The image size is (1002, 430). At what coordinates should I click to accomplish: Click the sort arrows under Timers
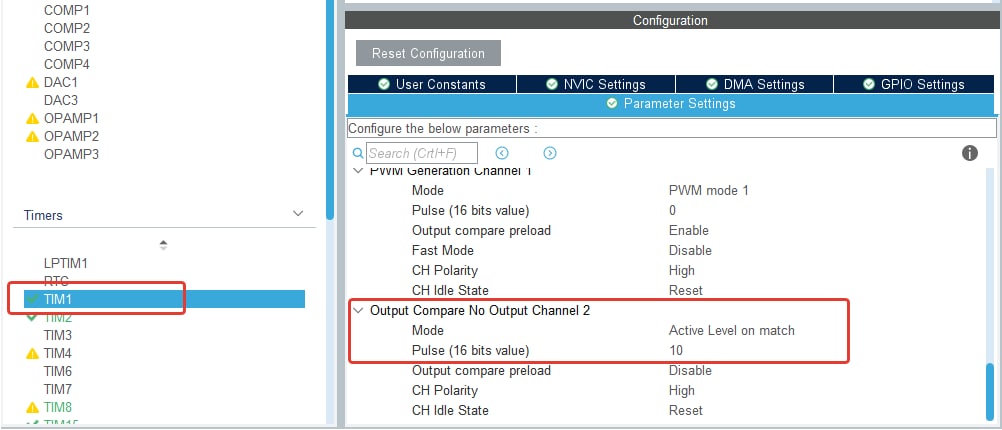tap(163, 244)
